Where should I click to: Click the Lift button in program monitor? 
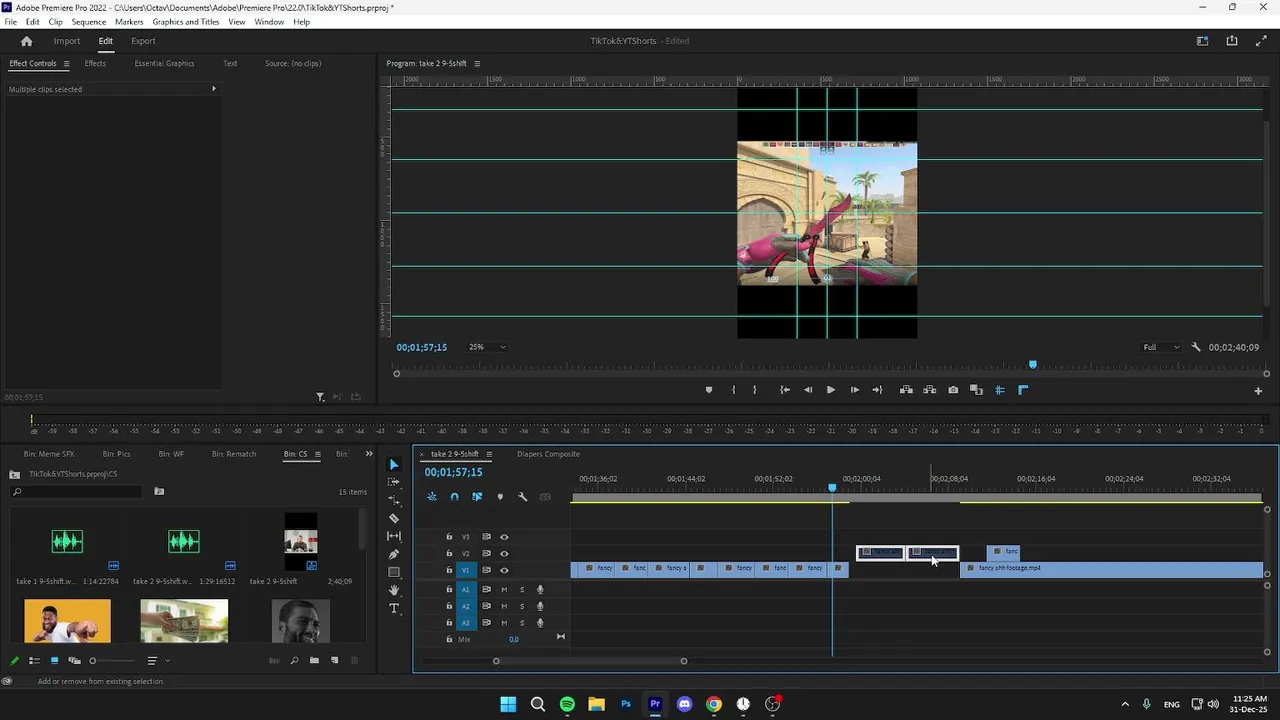click(x=906, y=390)
